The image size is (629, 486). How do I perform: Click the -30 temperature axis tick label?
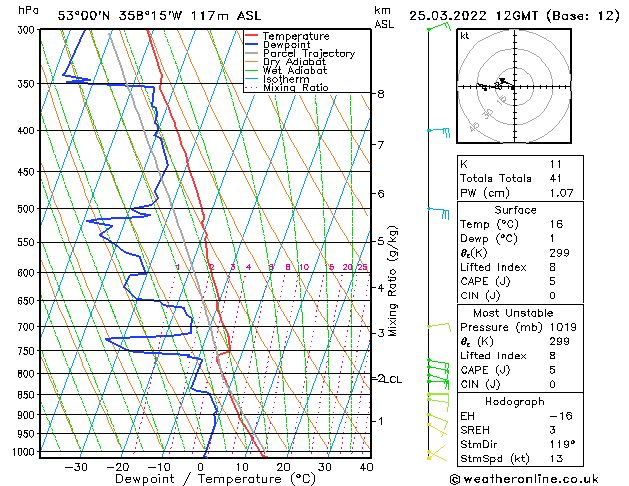pos(76,467)
